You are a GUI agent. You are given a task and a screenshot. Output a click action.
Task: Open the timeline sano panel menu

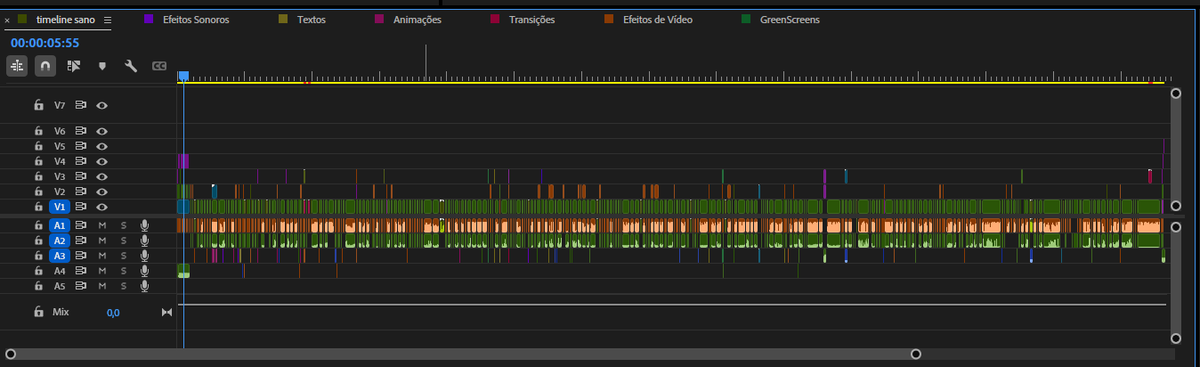pyautogui.click(x=107, y=20)
